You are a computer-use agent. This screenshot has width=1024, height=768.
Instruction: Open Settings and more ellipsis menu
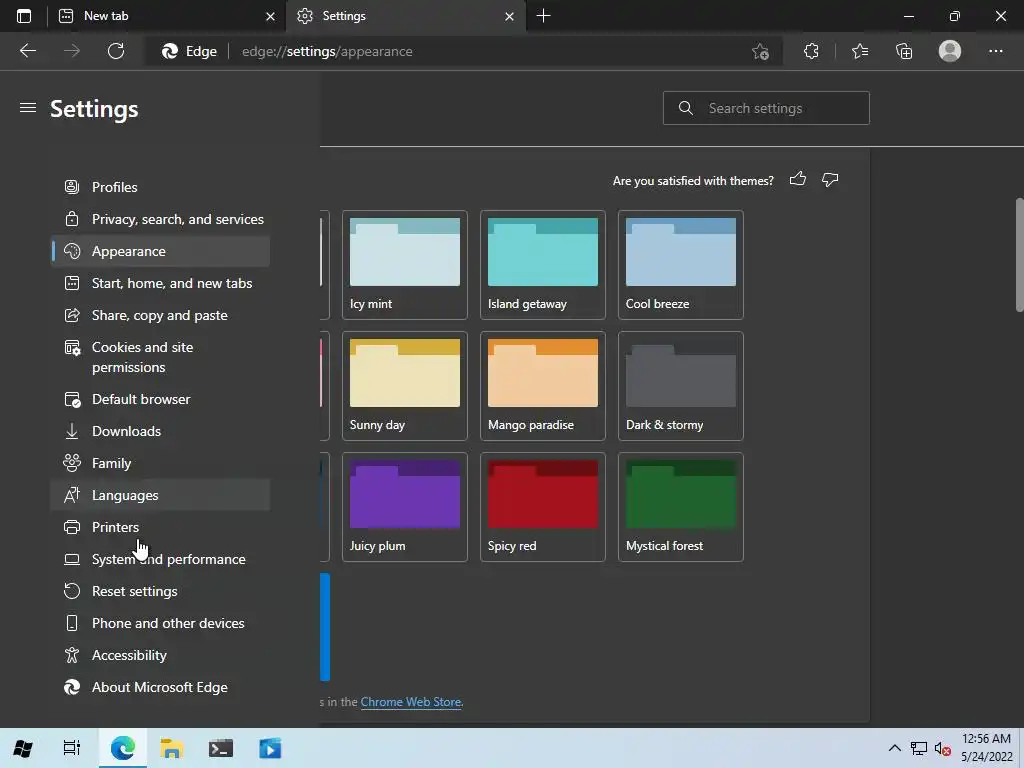click(x=995, y=51)
